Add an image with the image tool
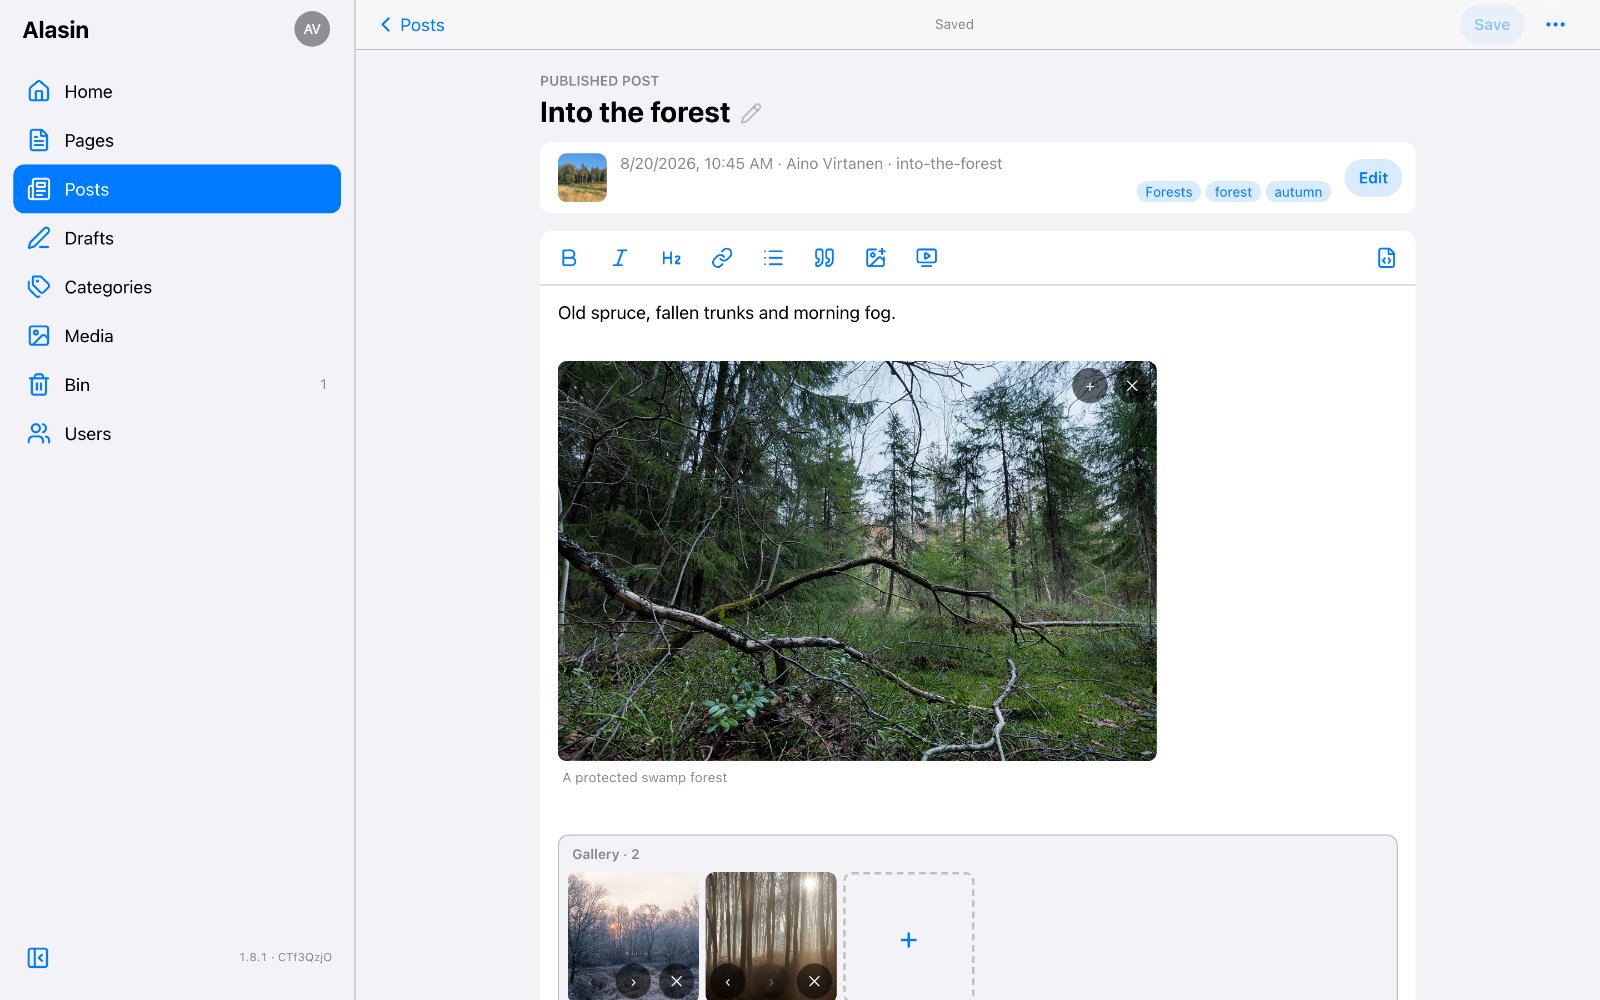Screen dimensions: 1600x1000 point(876,258)
